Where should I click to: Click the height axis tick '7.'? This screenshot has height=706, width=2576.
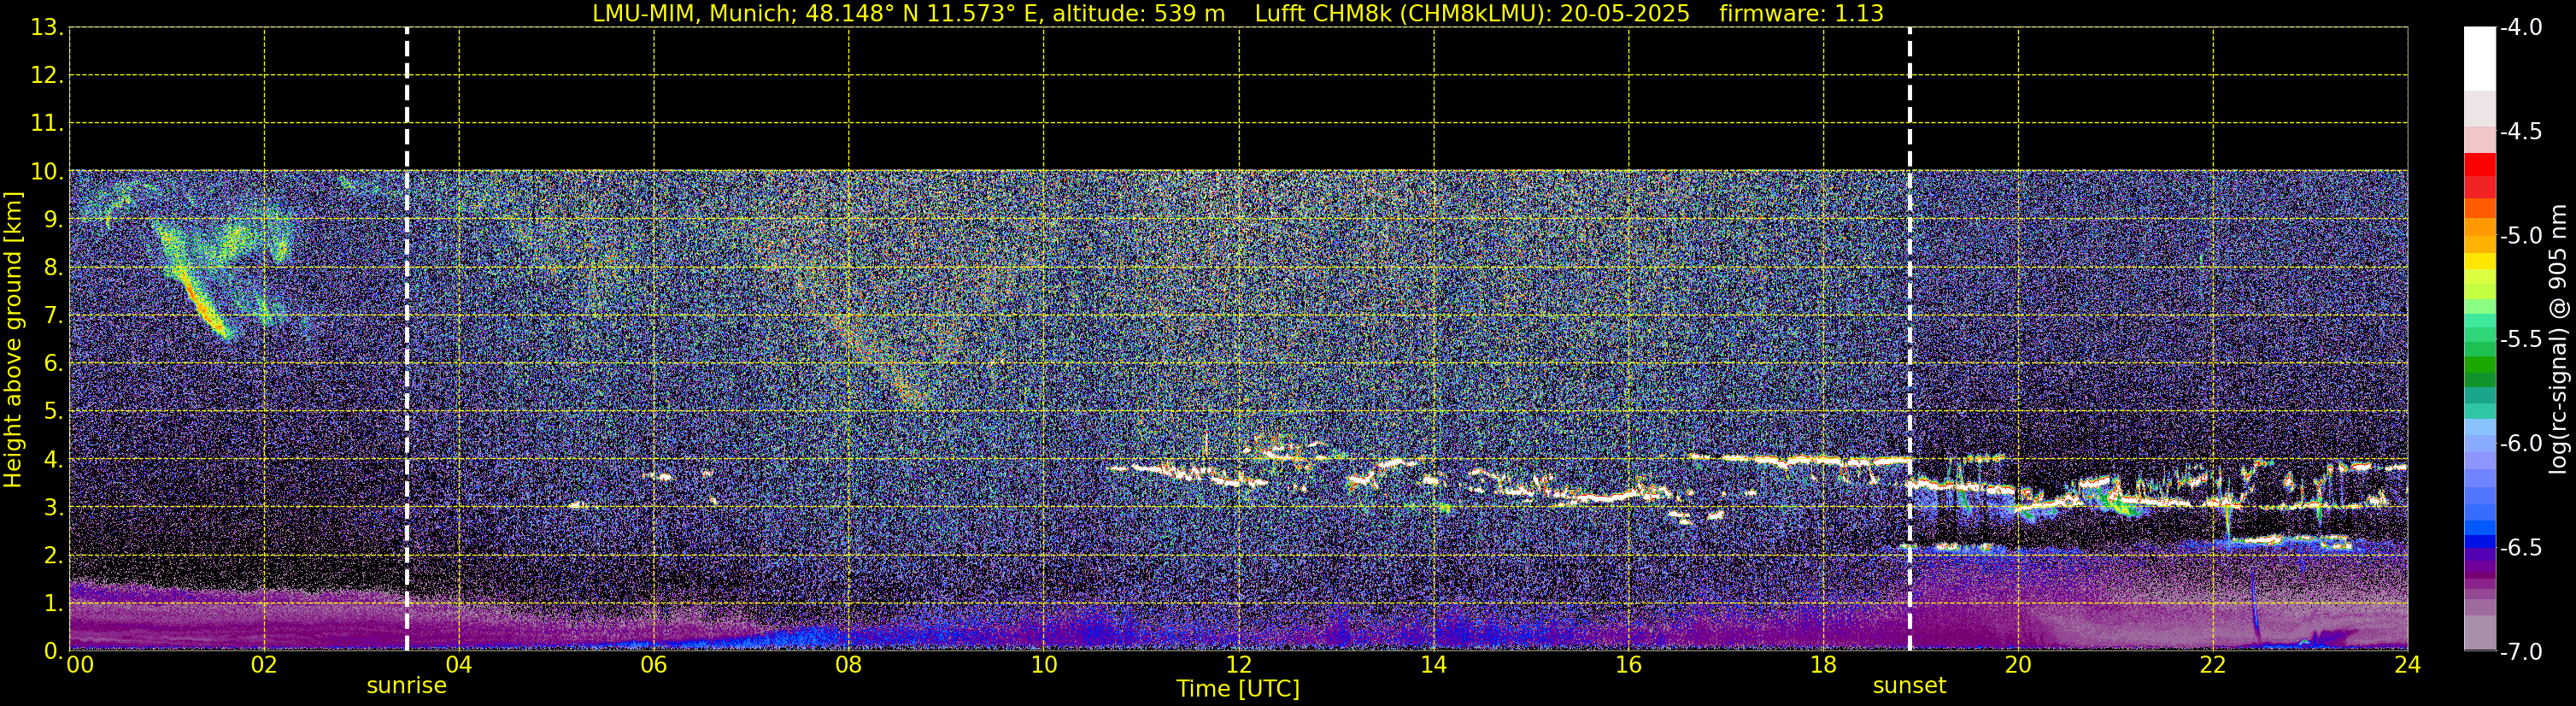click(53, 316)
